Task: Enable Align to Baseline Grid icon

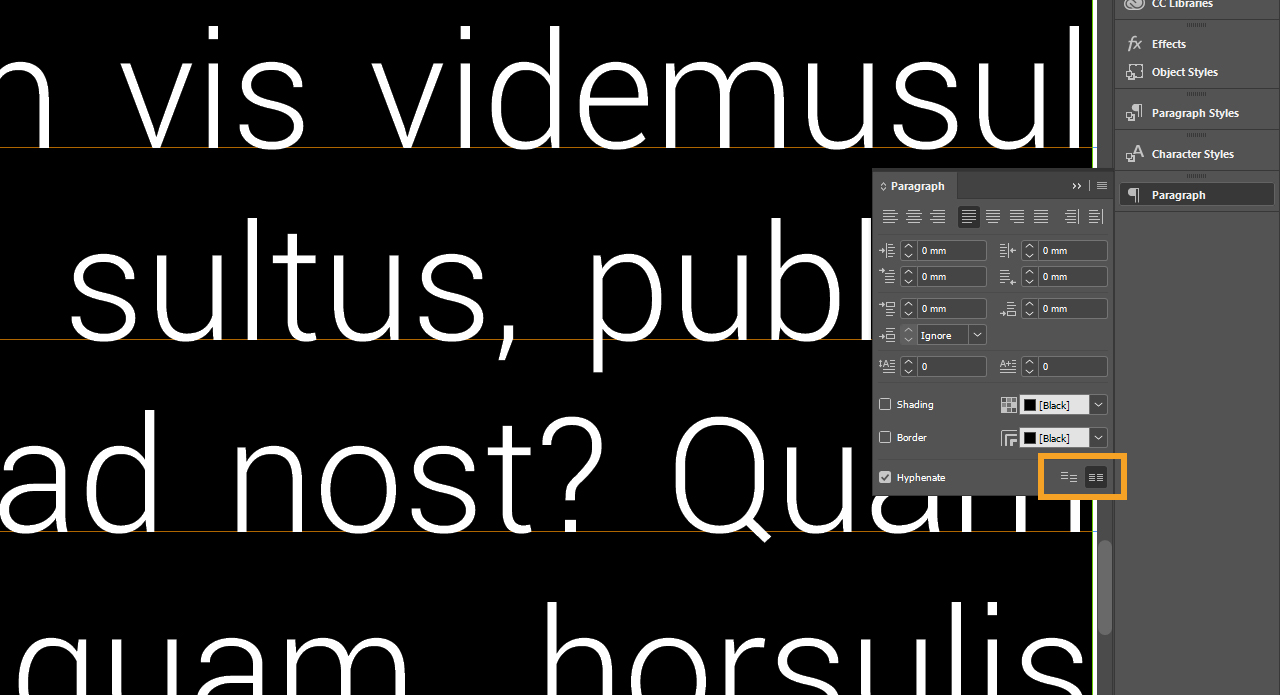Action: 1096,477
